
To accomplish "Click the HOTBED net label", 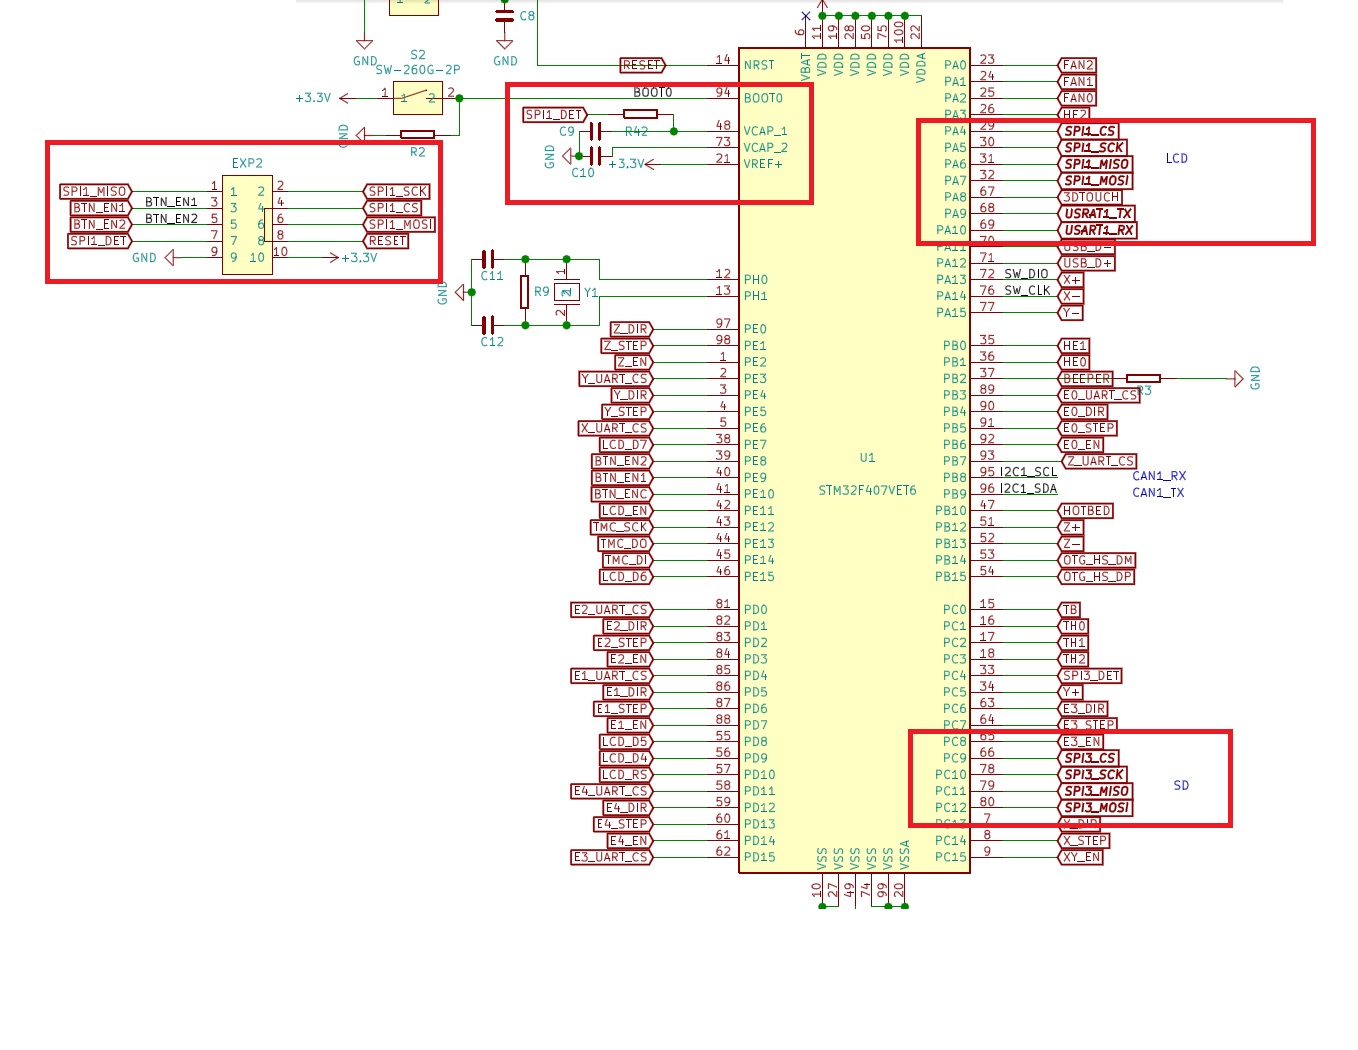I will click(x=1086, y=511).
